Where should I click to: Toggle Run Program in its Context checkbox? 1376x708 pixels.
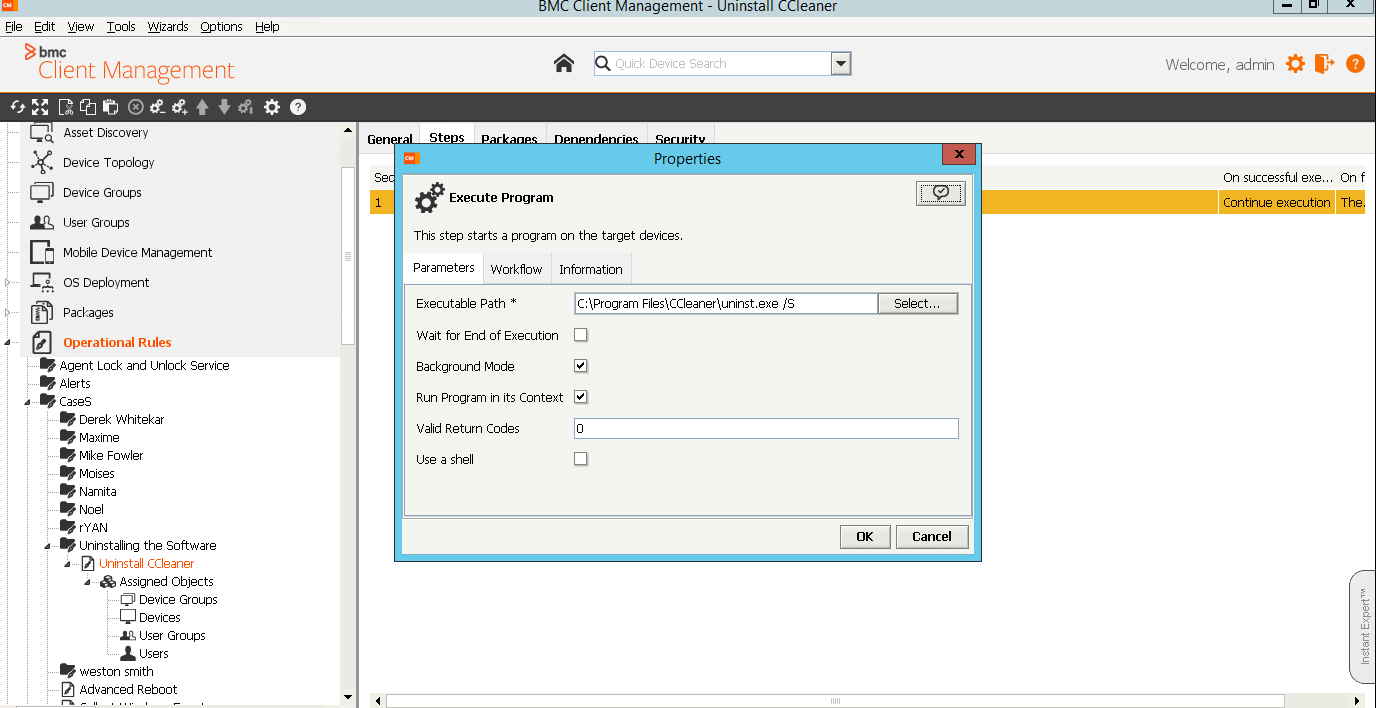click(x=581, y=397)
